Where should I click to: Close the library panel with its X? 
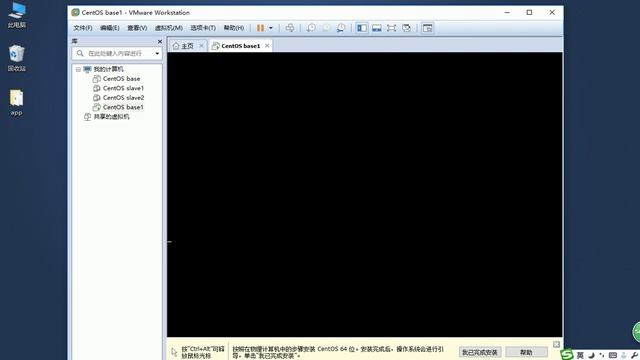[160, 41]
